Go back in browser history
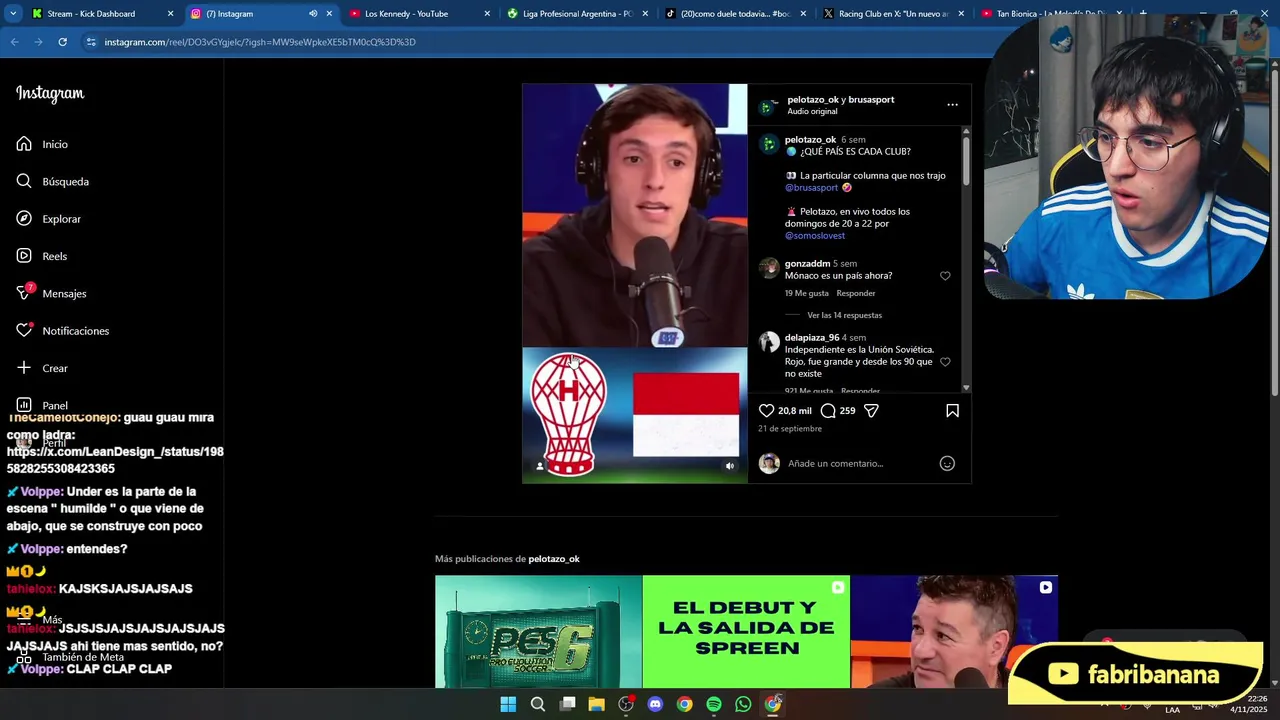The image size is (1280, 720). (x=14, y=42)
